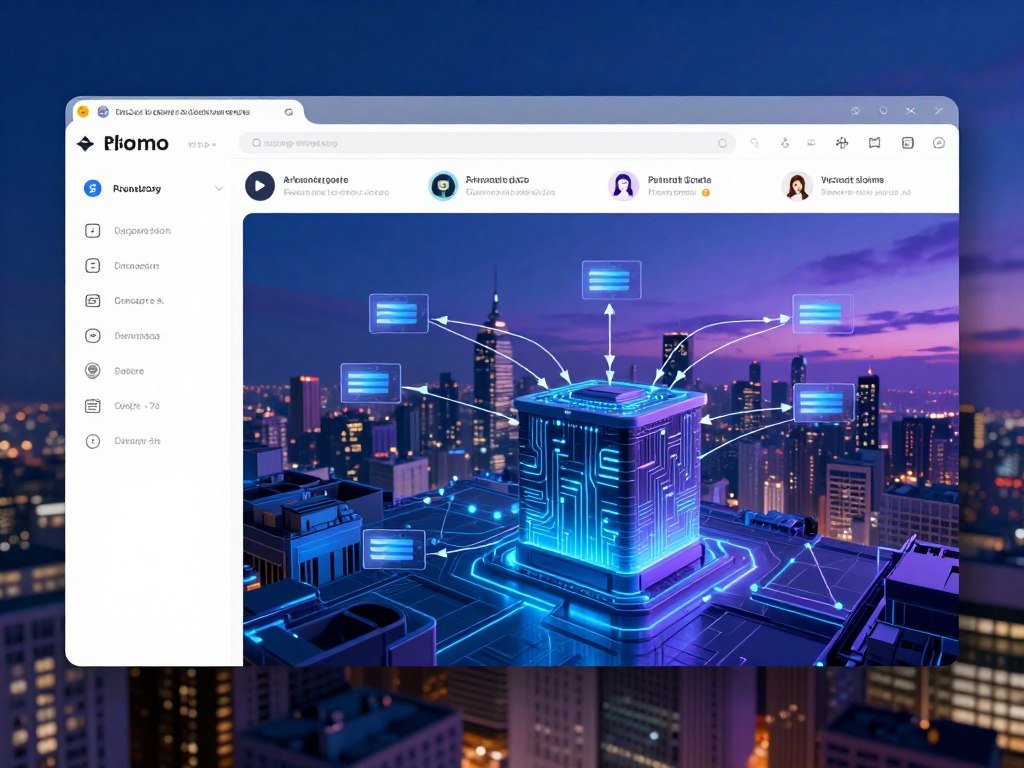
Task: Select the blue circular S icon in the sidebar
Action: click(93, 189)
